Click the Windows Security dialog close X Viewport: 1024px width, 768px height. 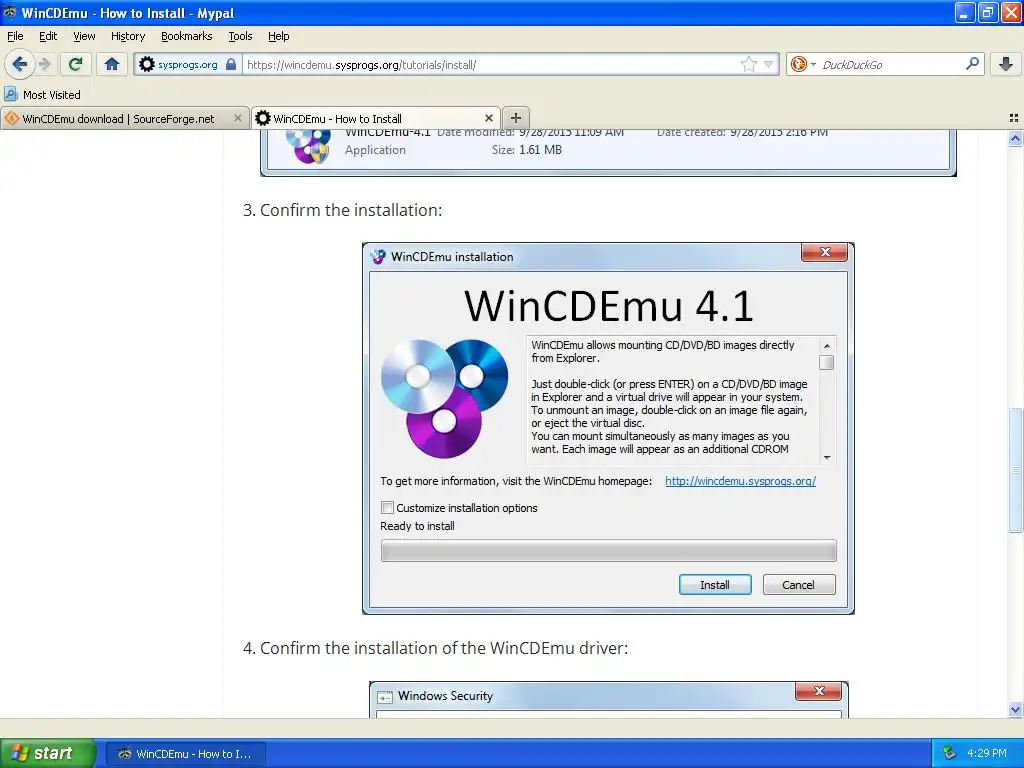pos(819,691)
